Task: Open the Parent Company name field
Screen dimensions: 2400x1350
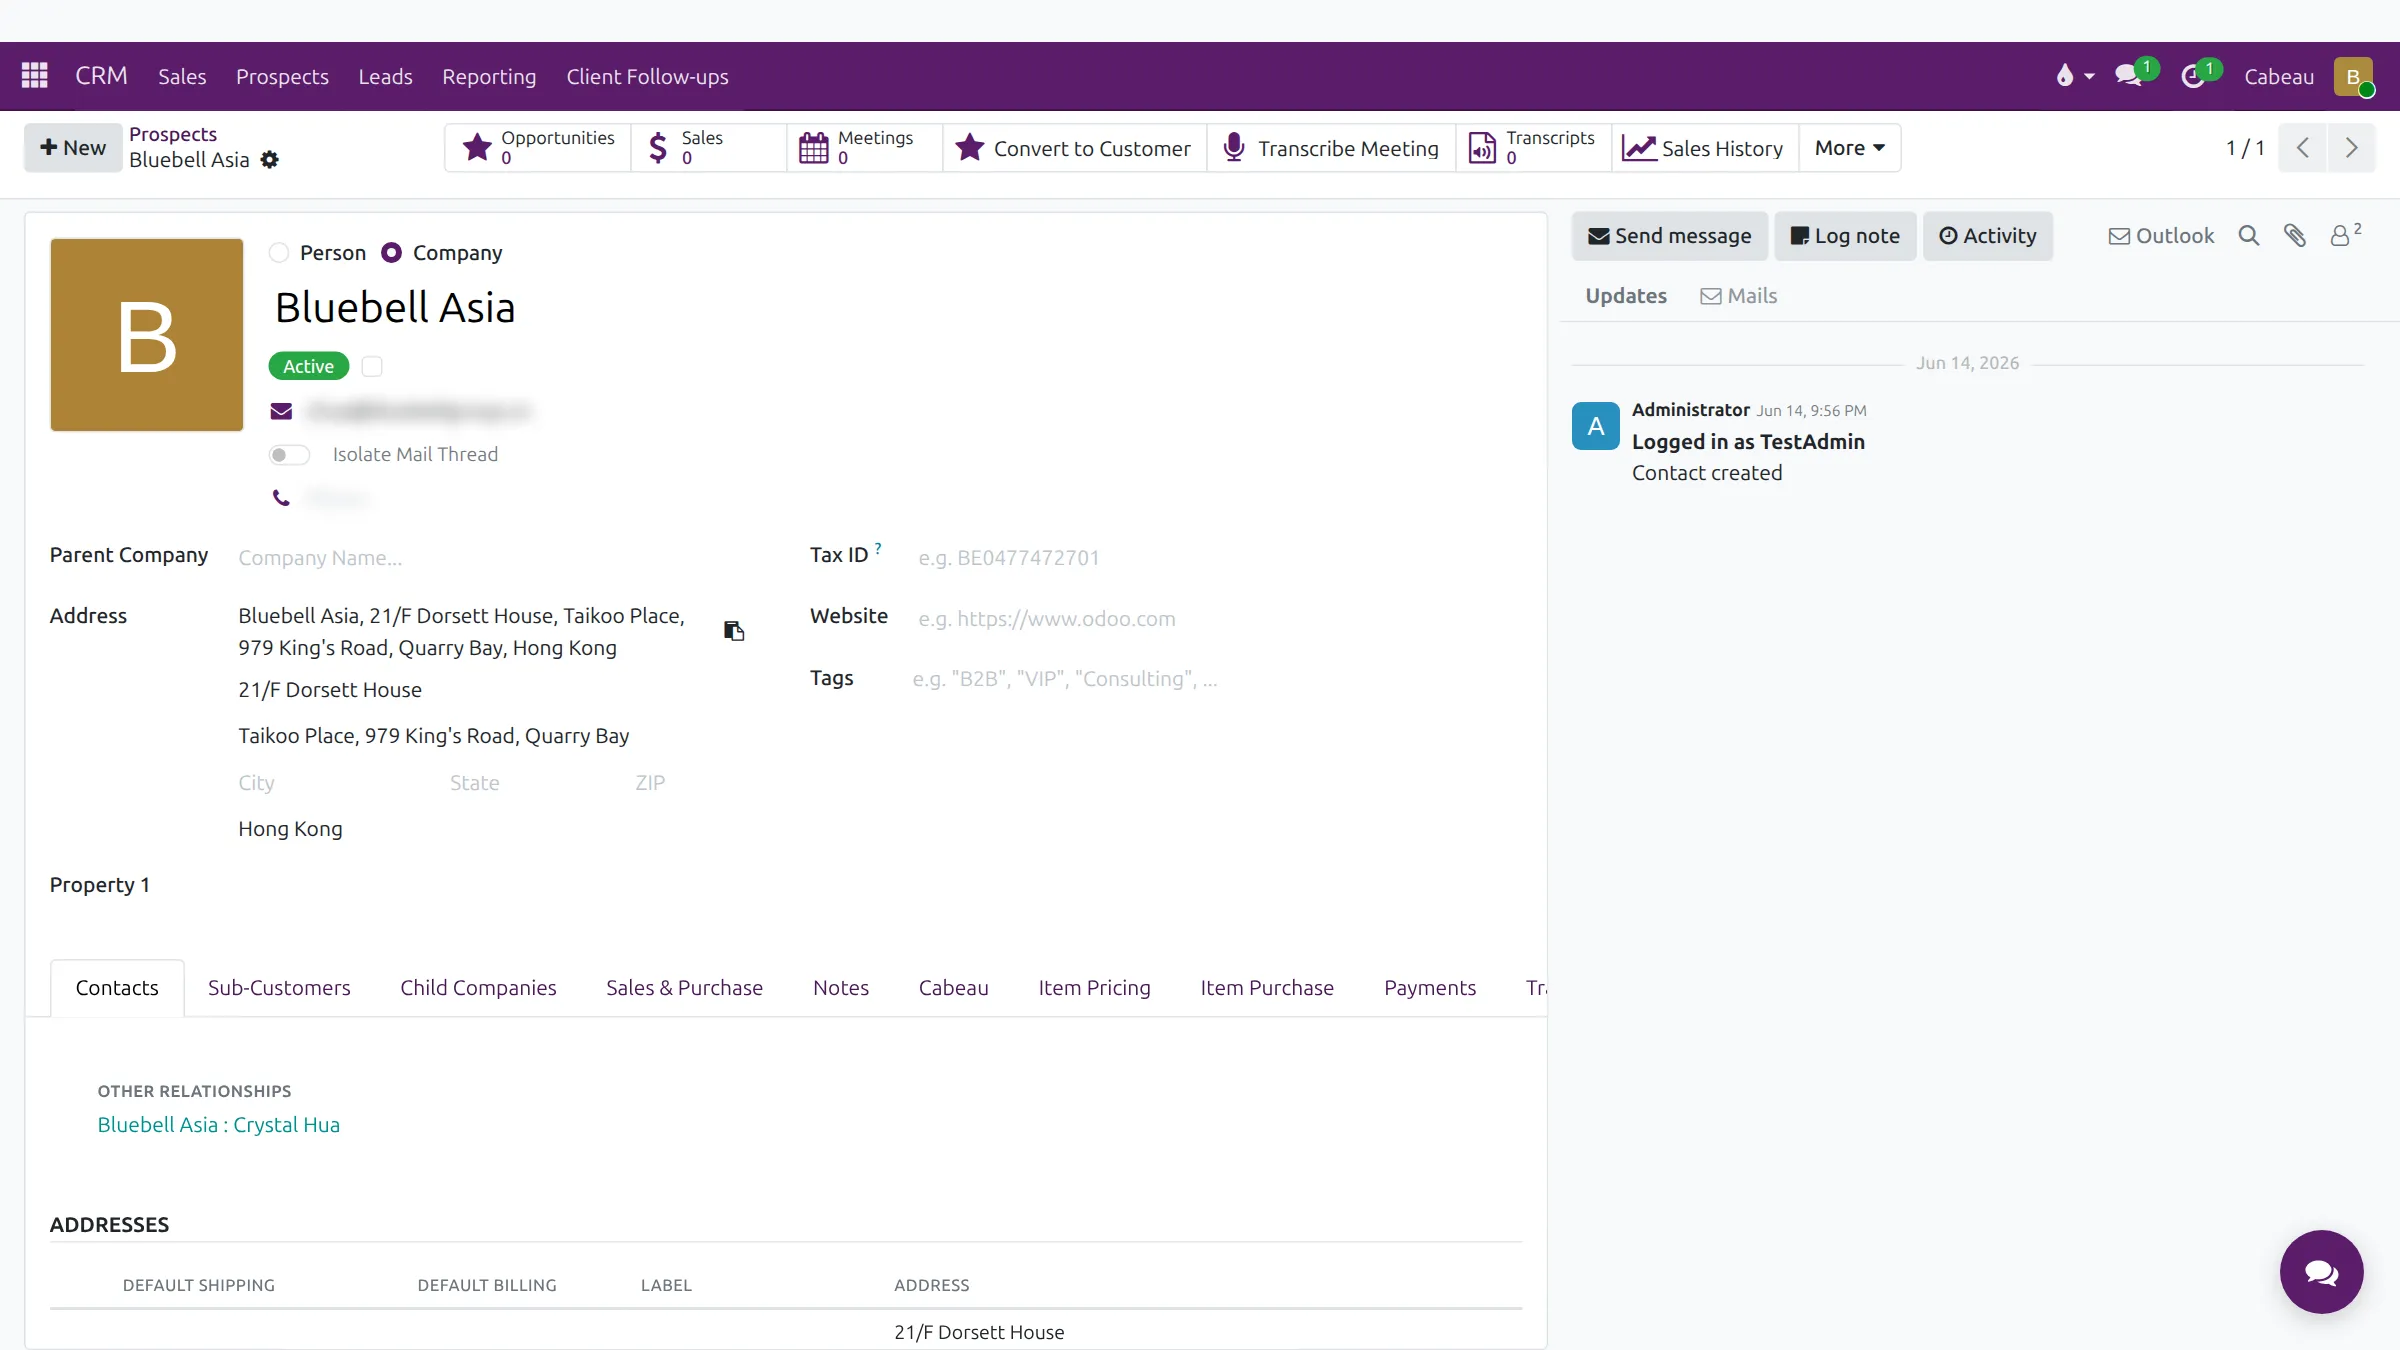Action: point(490,558)
